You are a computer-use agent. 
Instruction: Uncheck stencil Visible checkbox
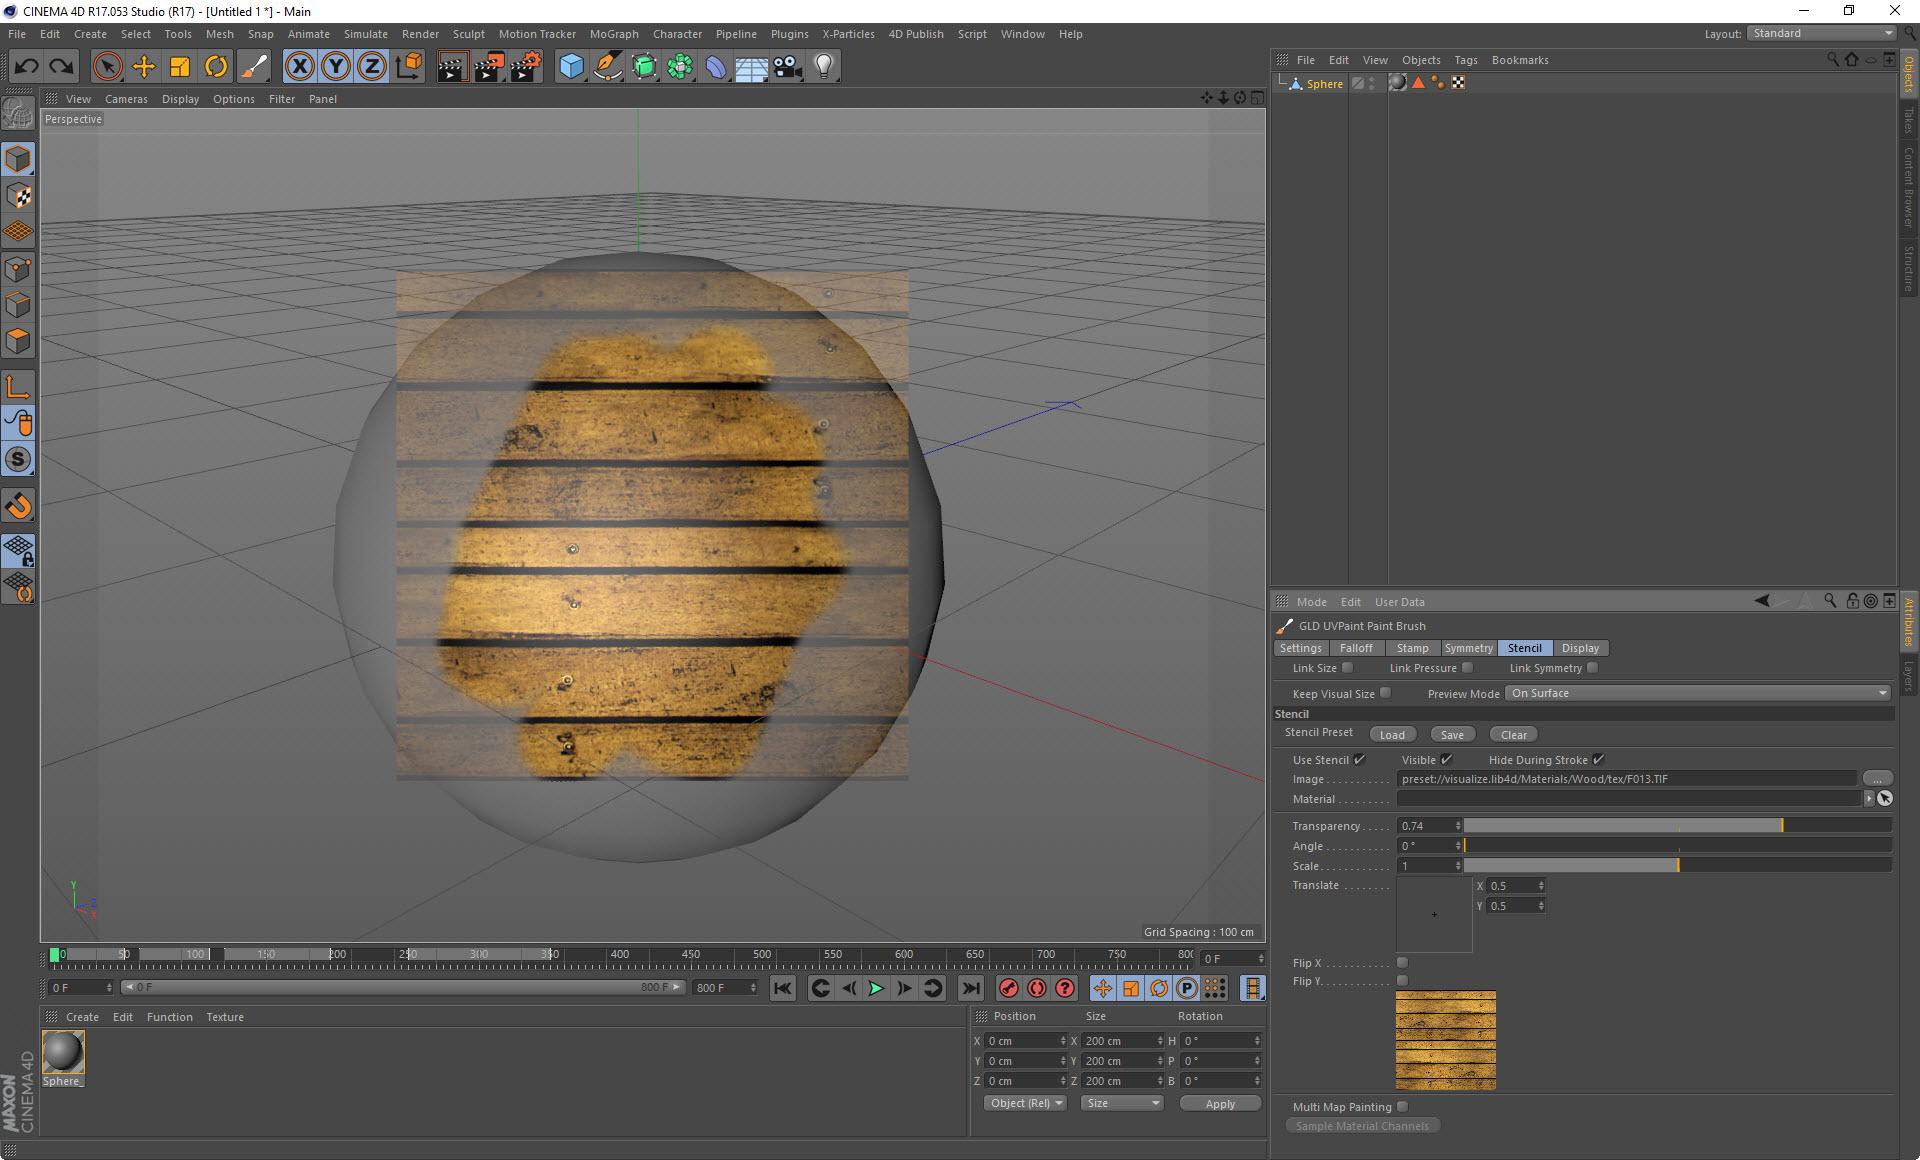coord(1446,760)
